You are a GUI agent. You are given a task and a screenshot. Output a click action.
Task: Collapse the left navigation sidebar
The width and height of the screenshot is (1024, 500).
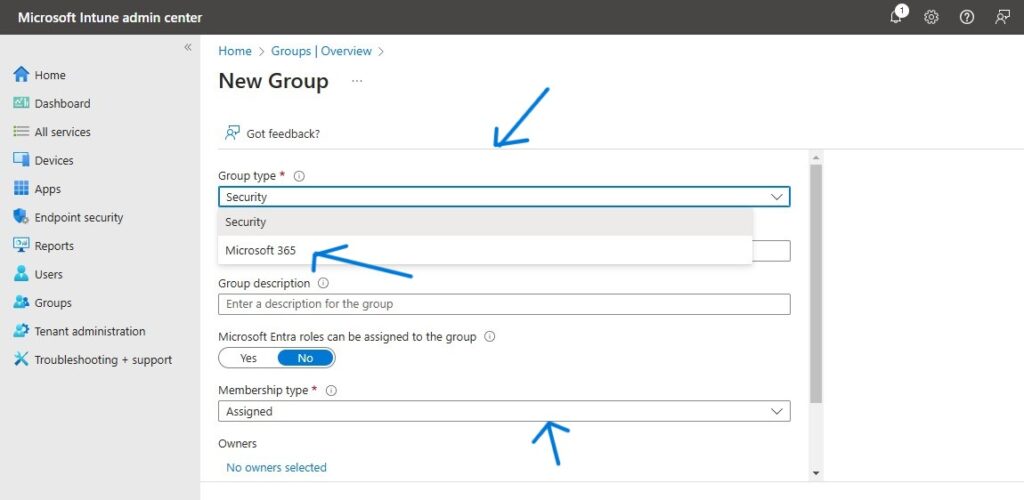[188, 48]
